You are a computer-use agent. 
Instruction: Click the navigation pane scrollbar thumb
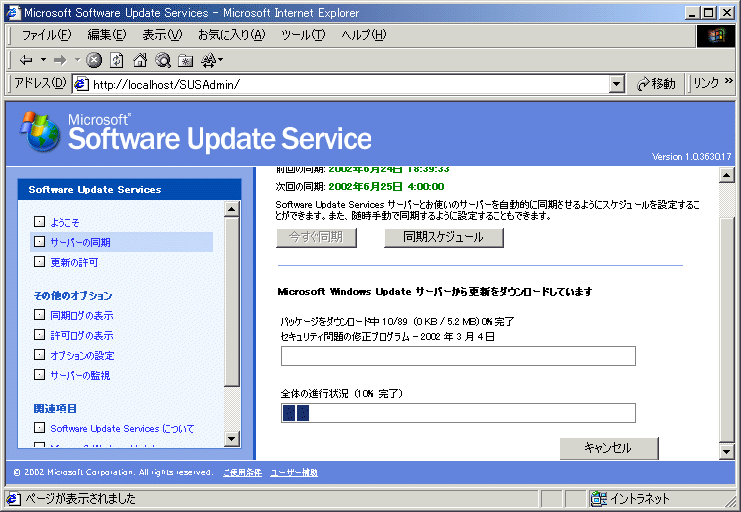tap(232, 302)
